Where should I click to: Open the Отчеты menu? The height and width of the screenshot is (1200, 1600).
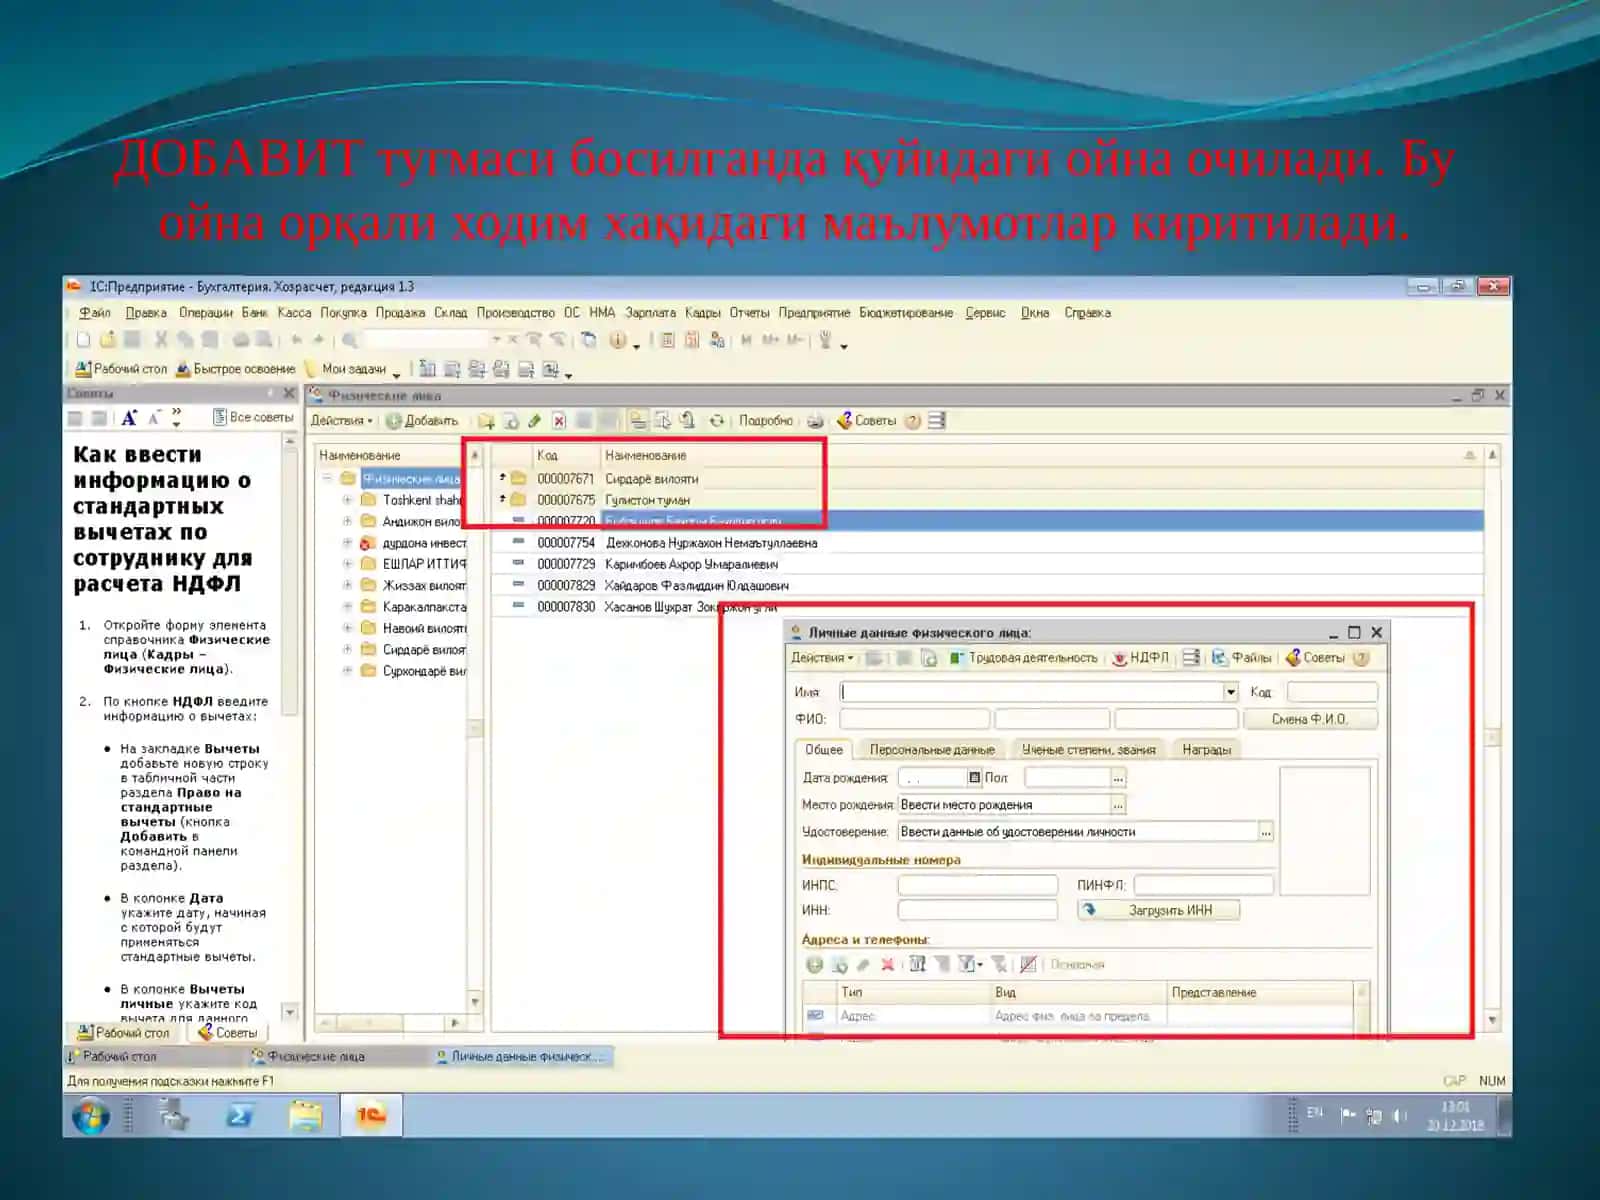[x=749, y=313]
